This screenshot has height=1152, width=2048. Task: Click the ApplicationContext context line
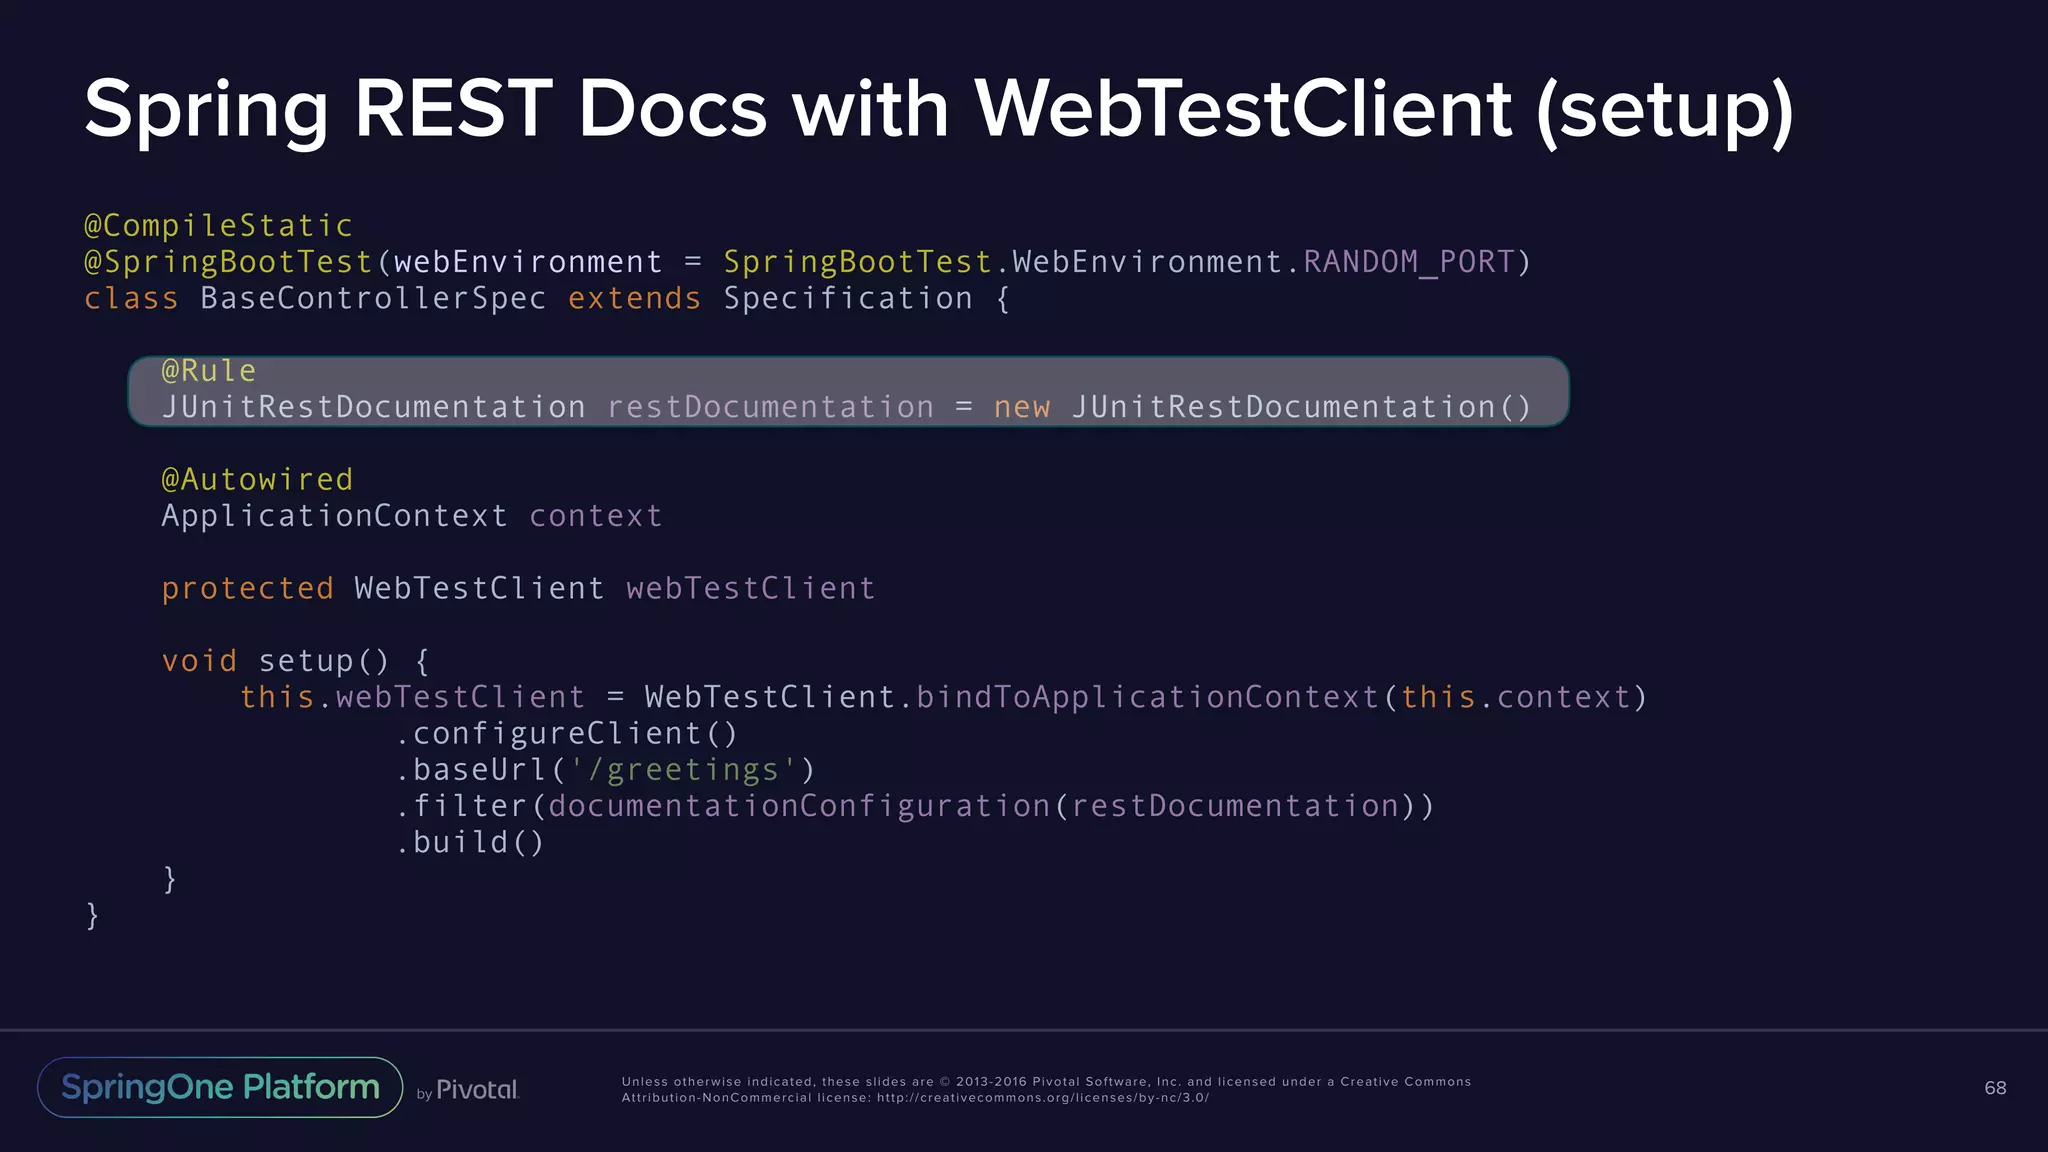click(411, 516)
